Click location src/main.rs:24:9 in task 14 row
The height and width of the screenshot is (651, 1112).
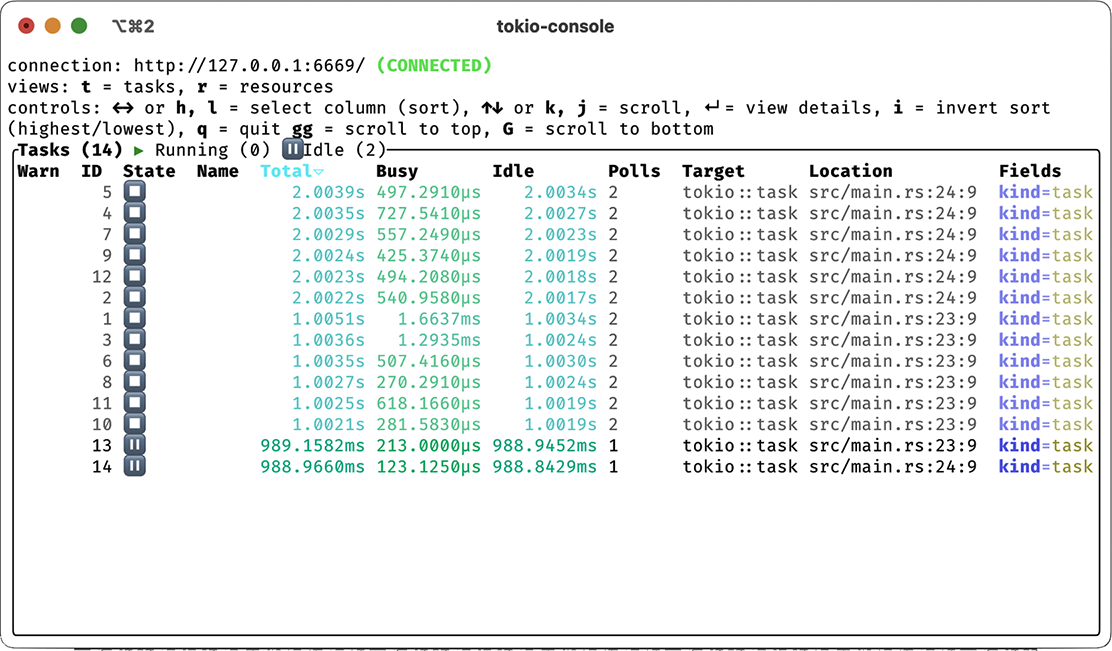point(893,467)
